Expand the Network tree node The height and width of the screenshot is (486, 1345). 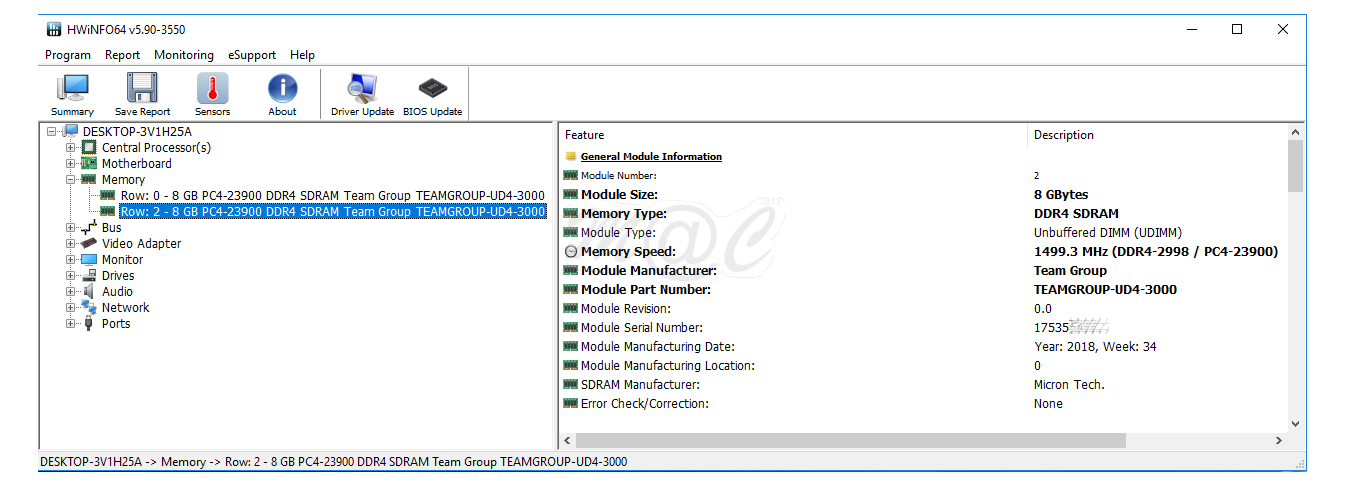click(x=71, y=307)
